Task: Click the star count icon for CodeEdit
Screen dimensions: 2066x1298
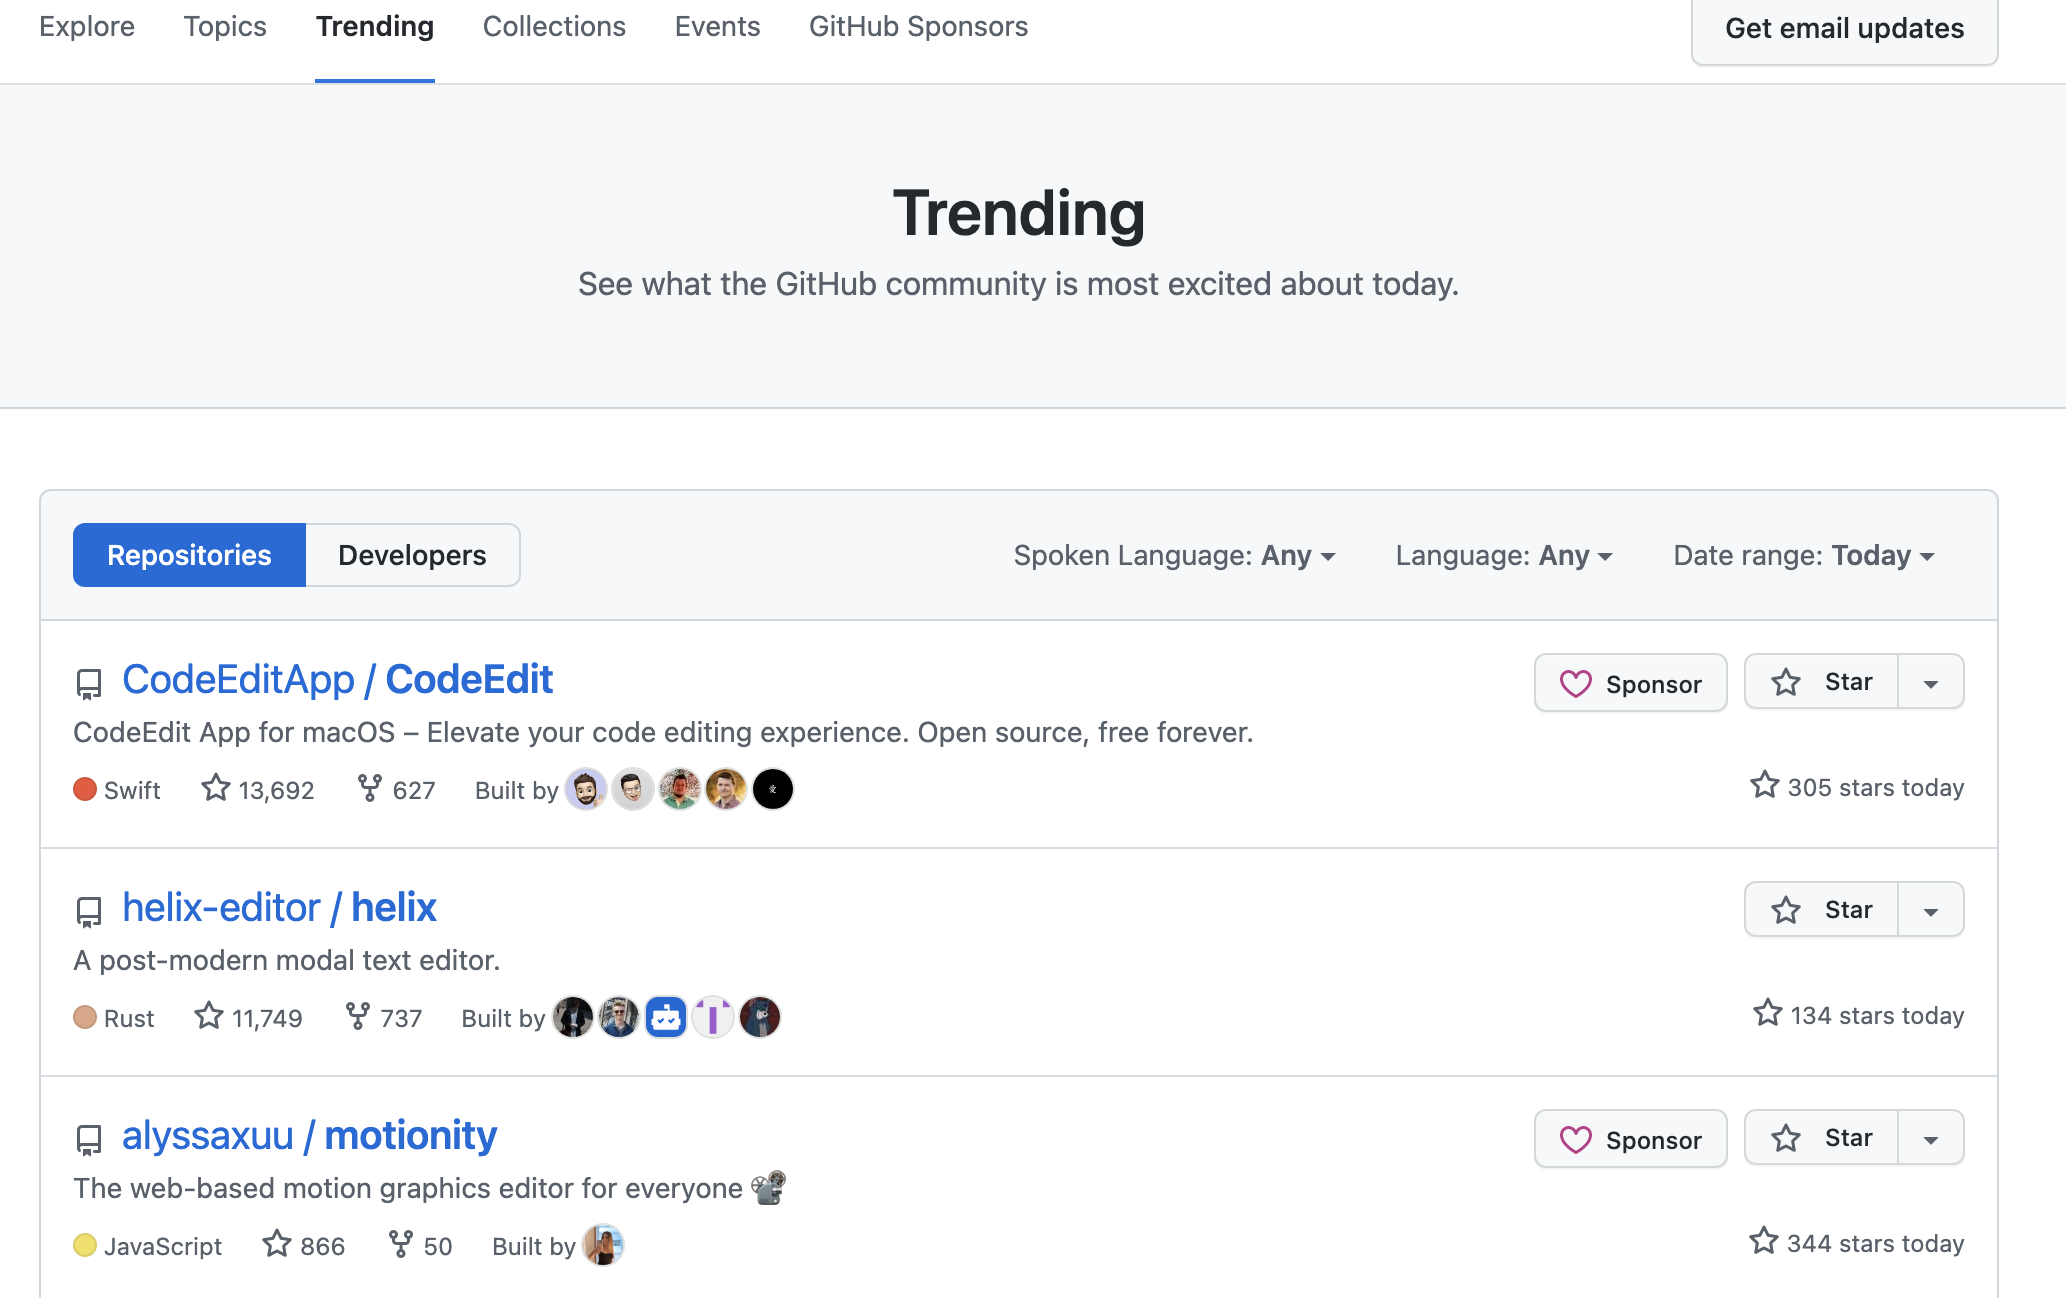Action: (216, 788)
